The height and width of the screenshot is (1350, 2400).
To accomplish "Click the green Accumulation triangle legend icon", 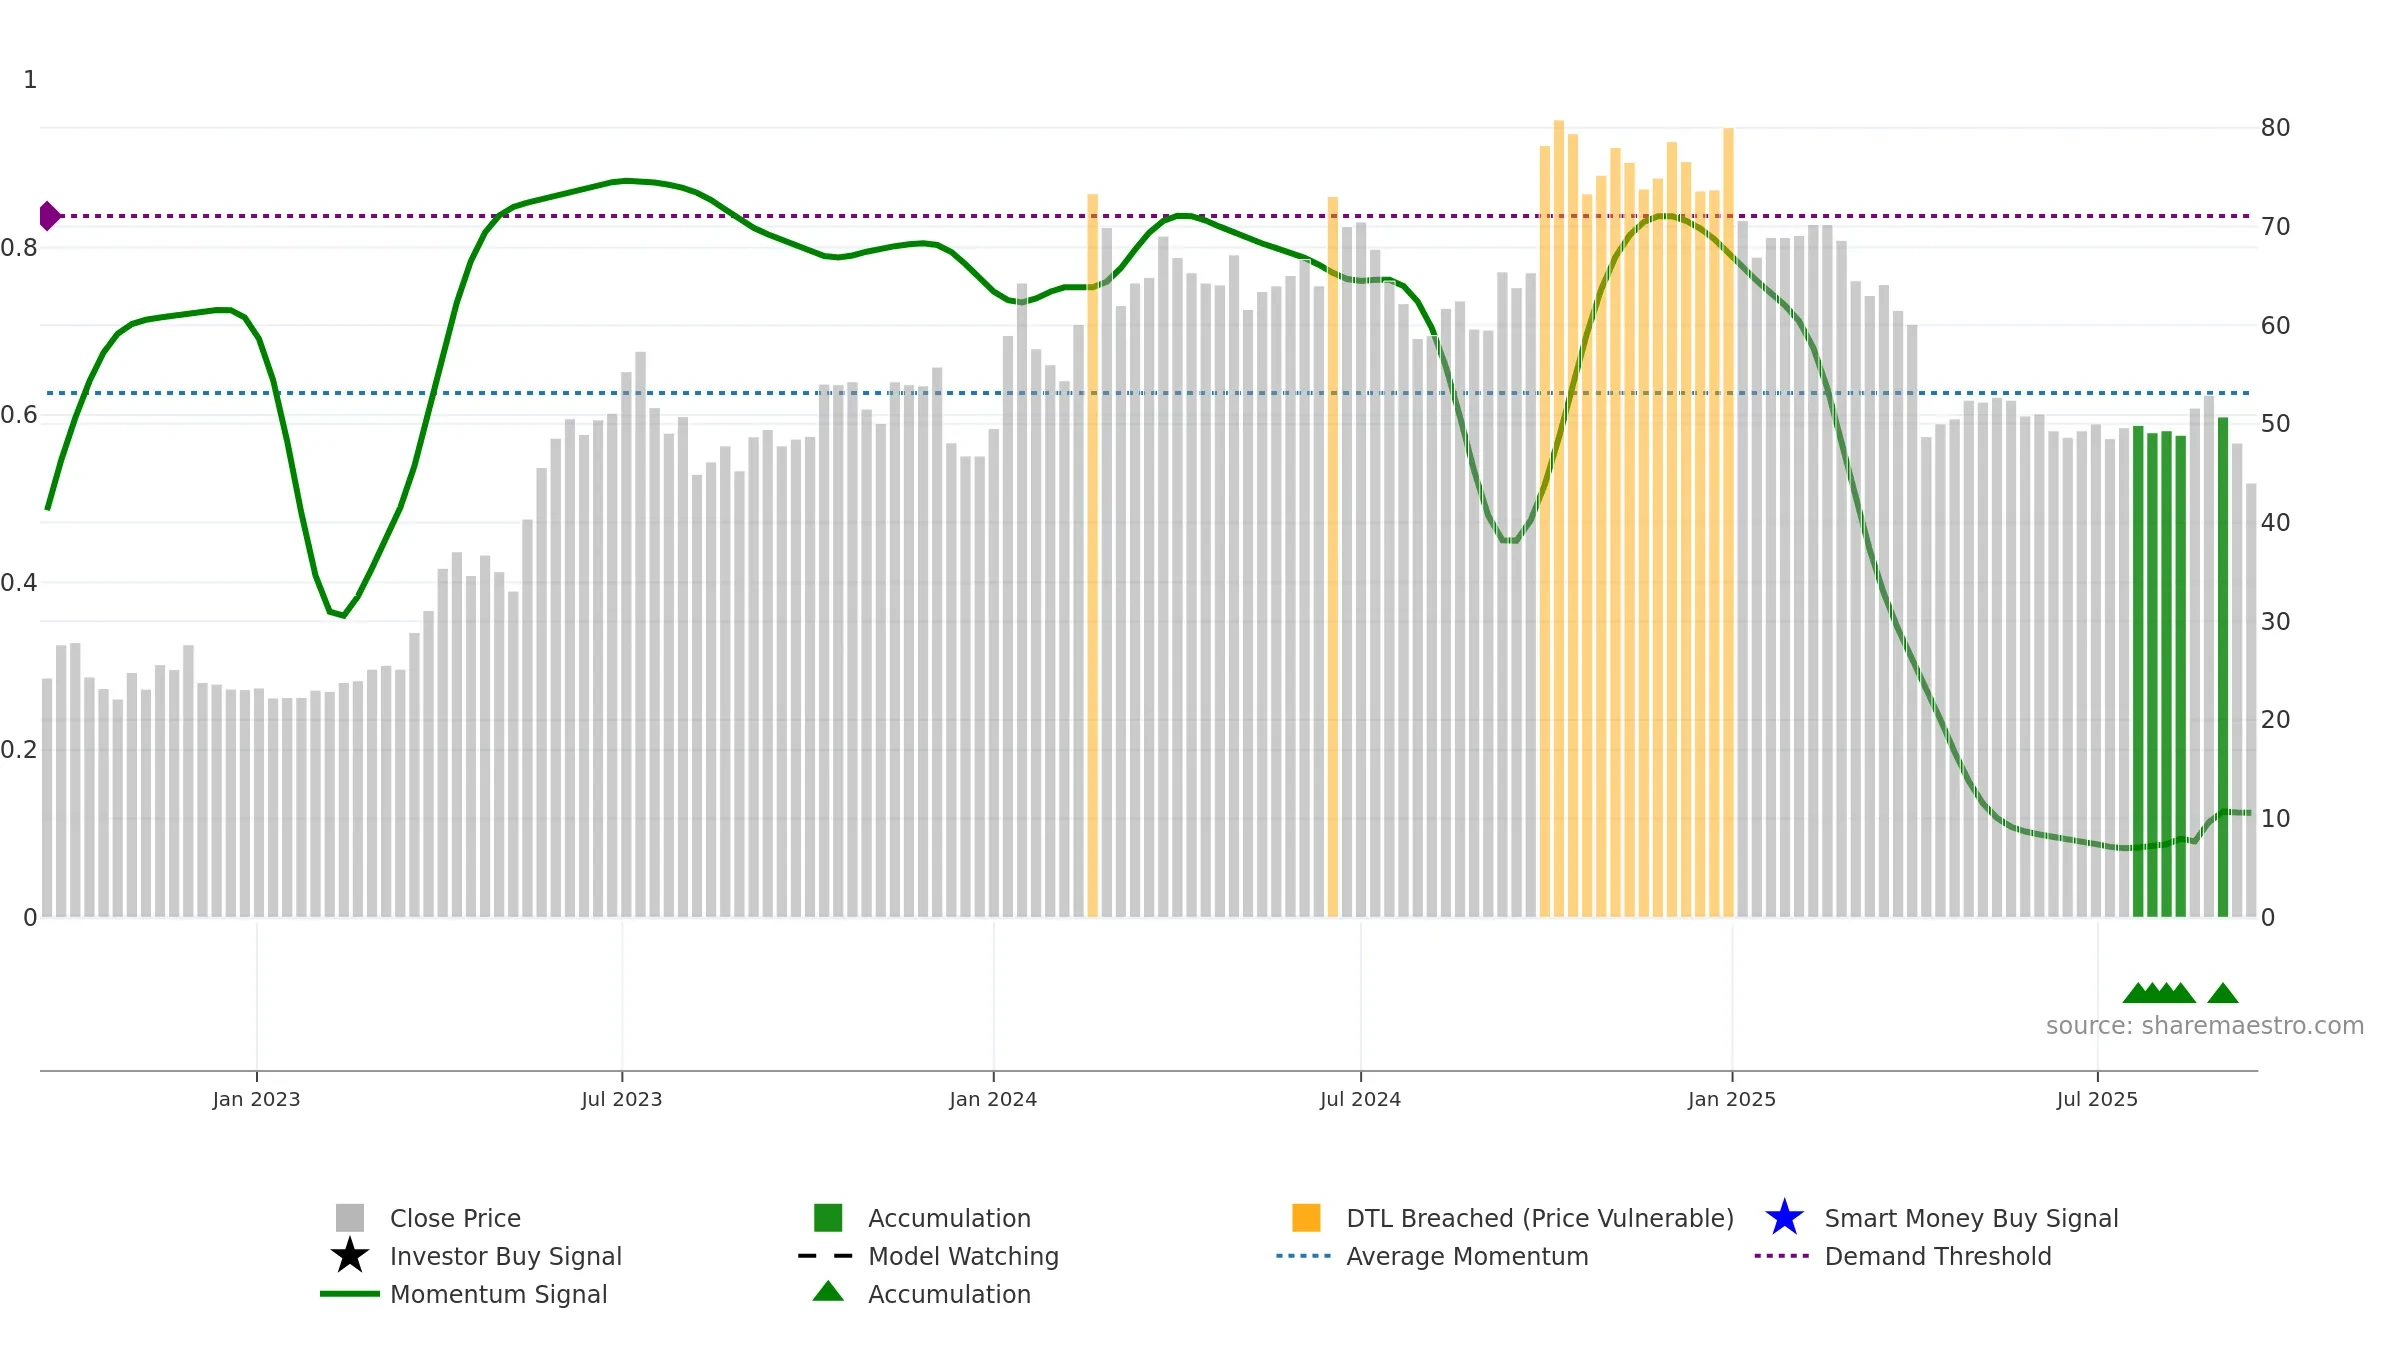I will 828,1292.
